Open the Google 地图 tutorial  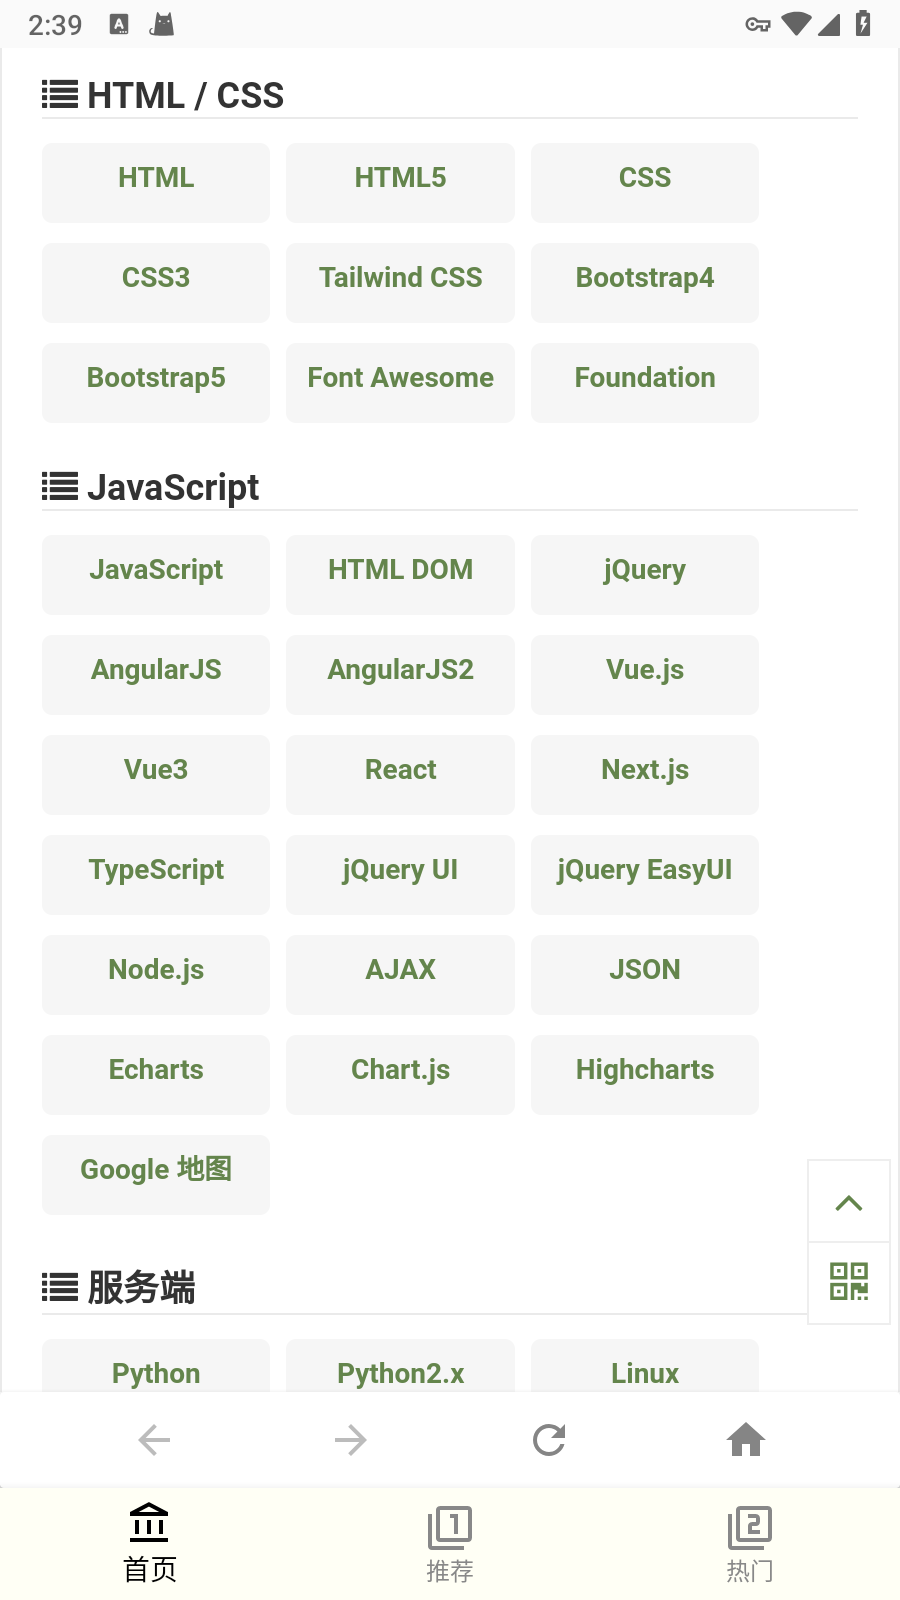tap(156, 1174)
